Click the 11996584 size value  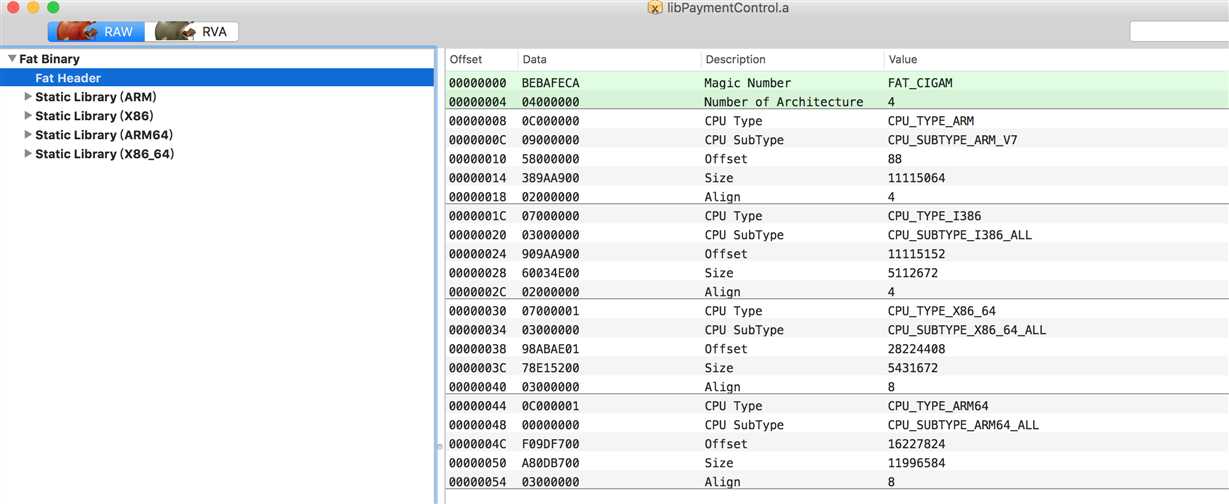point(916,463)
